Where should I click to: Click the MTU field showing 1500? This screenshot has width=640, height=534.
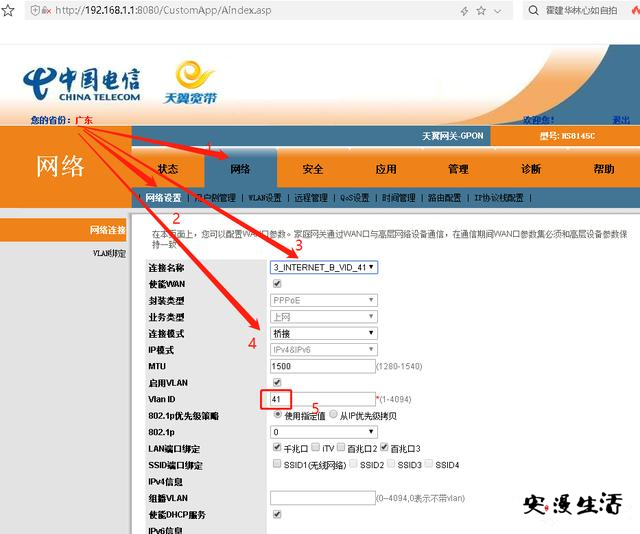(323, 366)
